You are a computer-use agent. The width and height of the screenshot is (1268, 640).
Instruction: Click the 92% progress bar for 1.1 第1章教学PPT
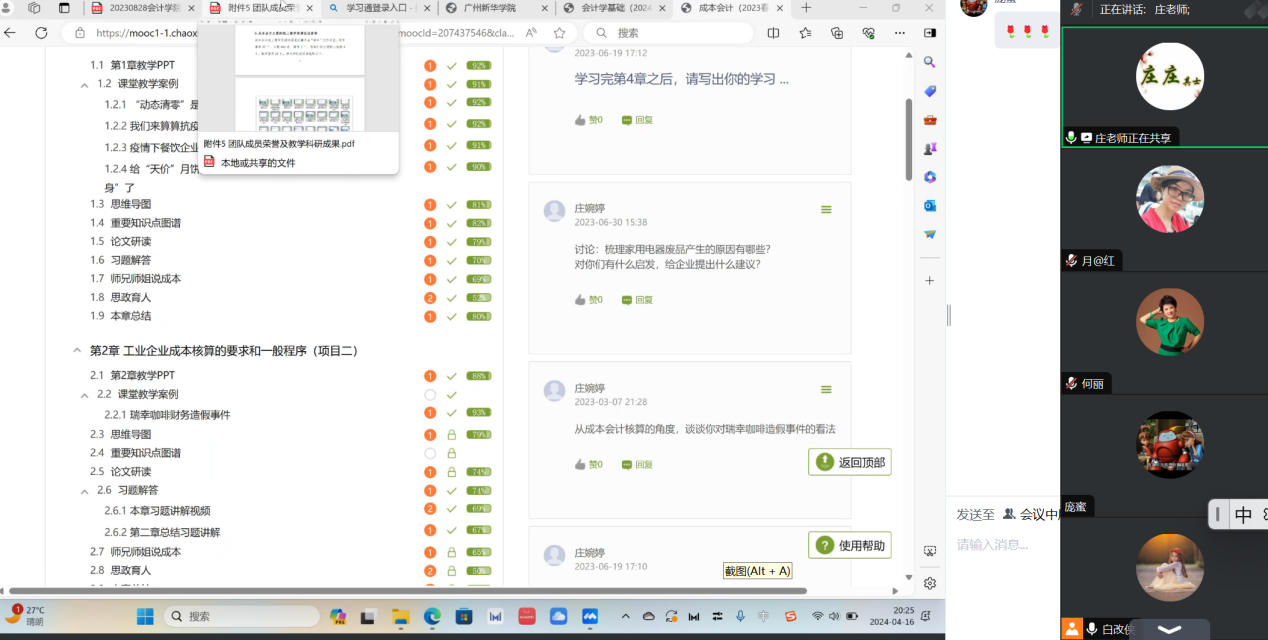click(478, 66)
